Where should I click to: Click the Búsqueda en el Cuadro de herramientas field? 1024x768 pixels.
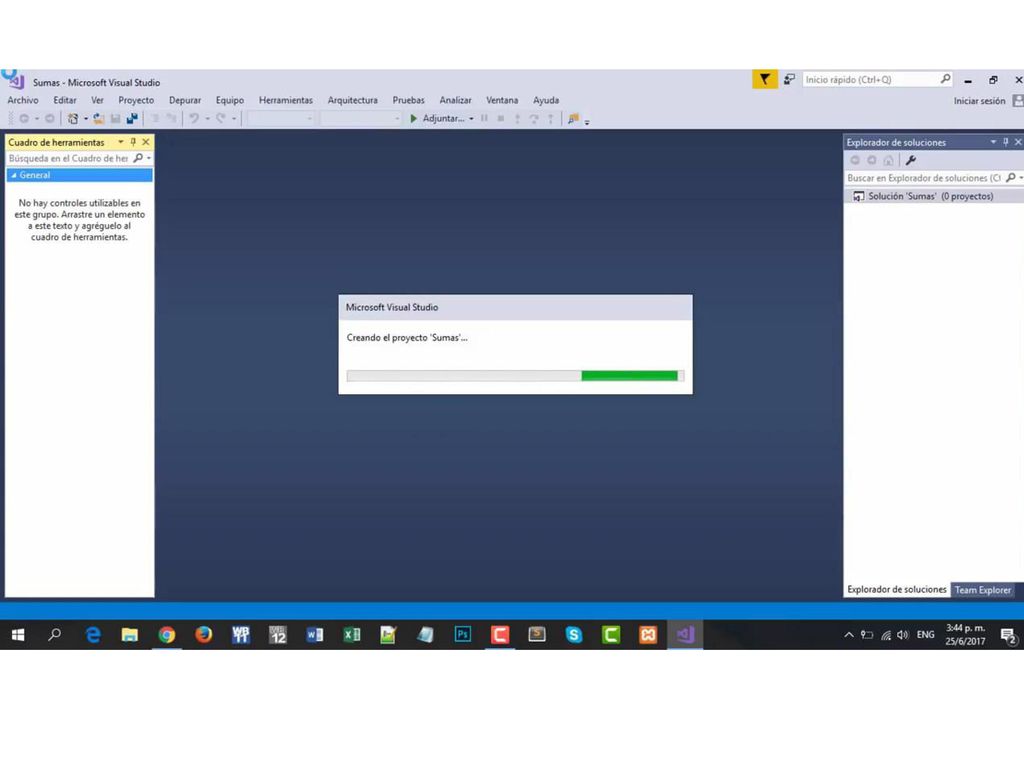coord(79,158)
